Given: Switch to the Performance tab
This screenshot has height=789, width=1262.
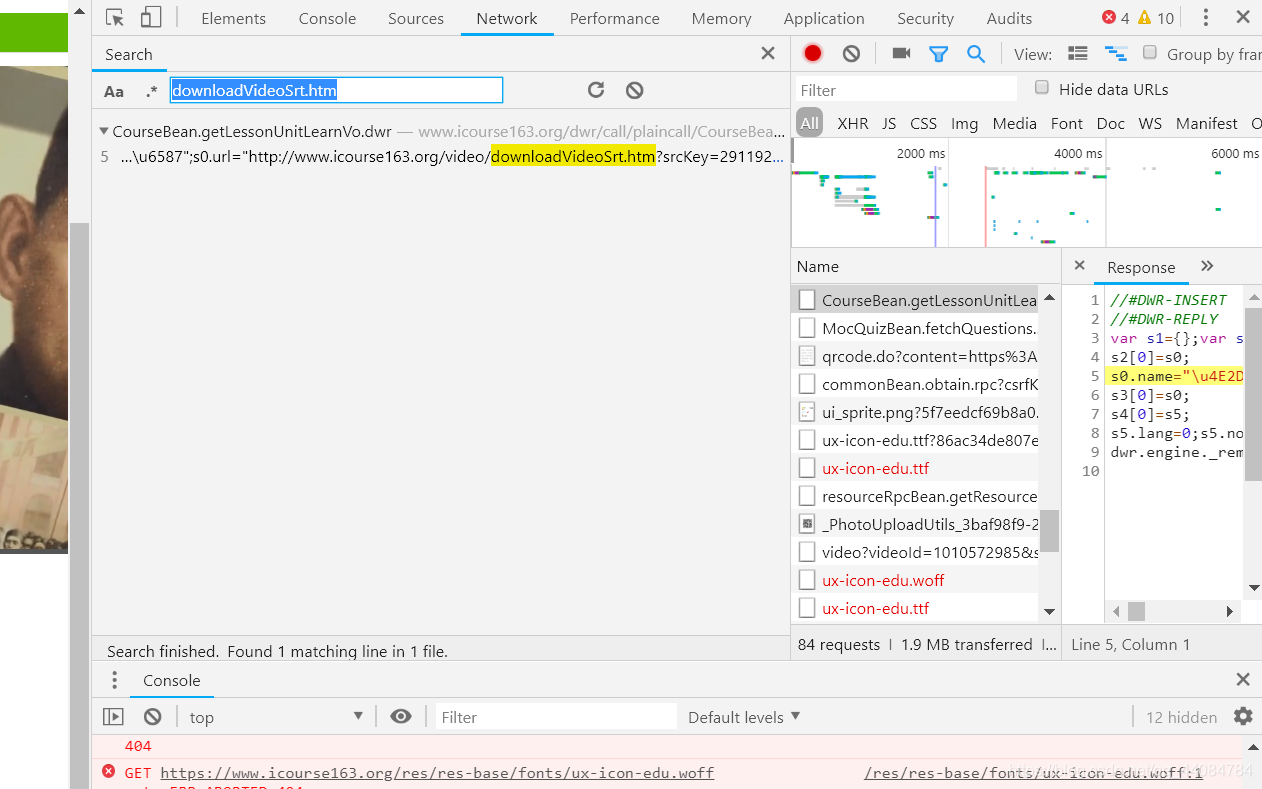Looking at the screenshot, I should click(614, 18).
